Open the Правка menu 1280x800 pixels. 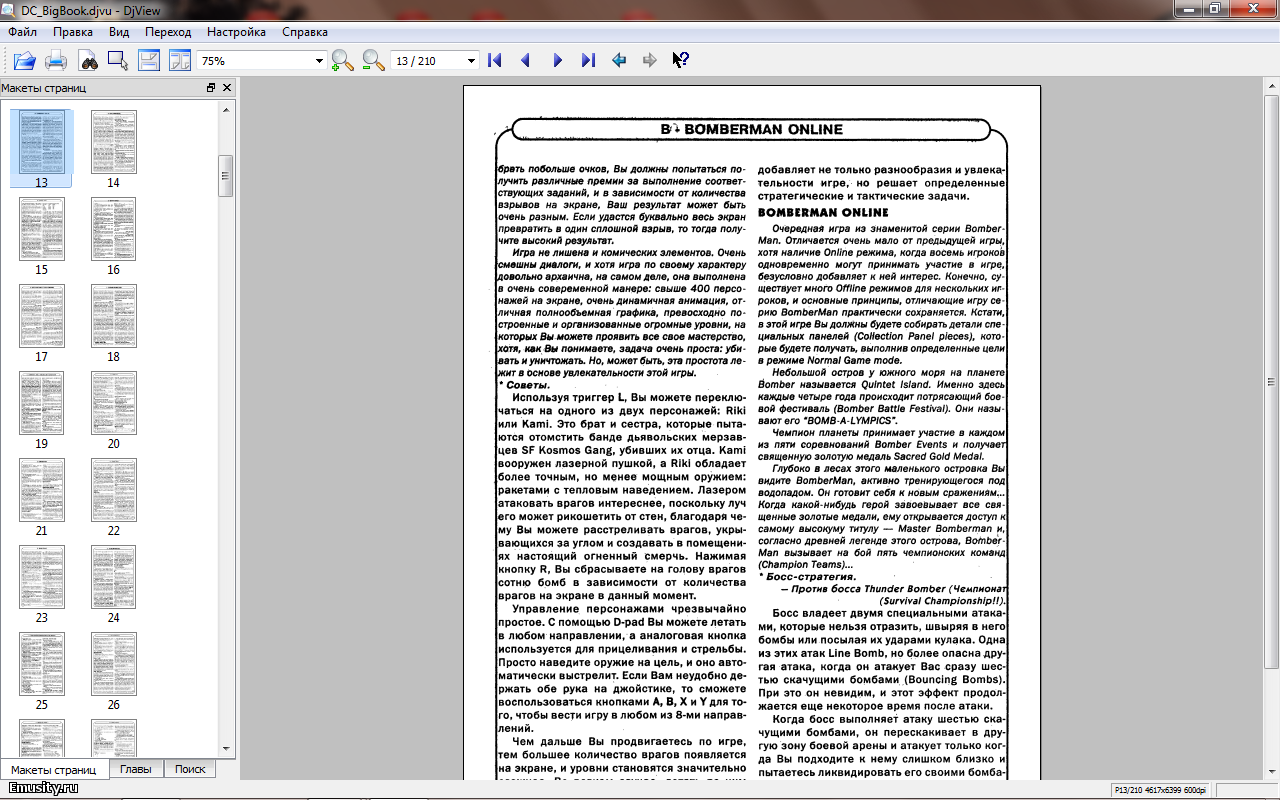(73, 32)
